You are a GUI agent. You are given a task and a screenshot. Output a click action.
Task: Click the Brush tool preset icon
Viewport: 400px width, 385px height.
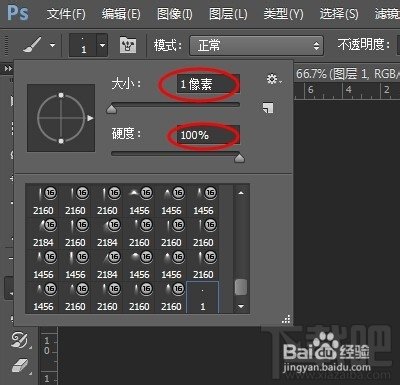pos(33,45)
